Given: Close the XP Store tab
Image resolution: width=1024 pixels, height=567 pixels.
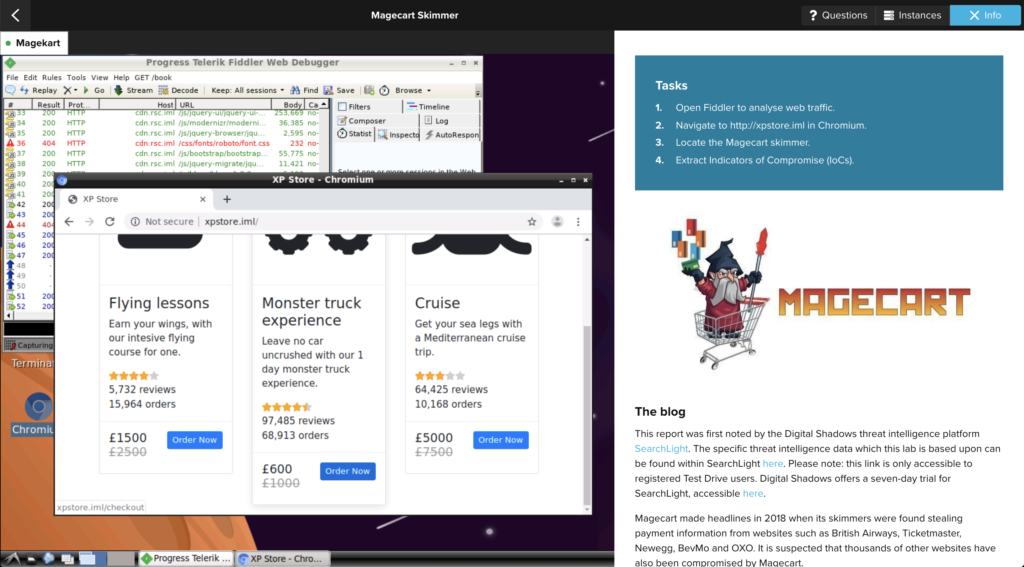Looking at the screenshot, I should (202, 199).
